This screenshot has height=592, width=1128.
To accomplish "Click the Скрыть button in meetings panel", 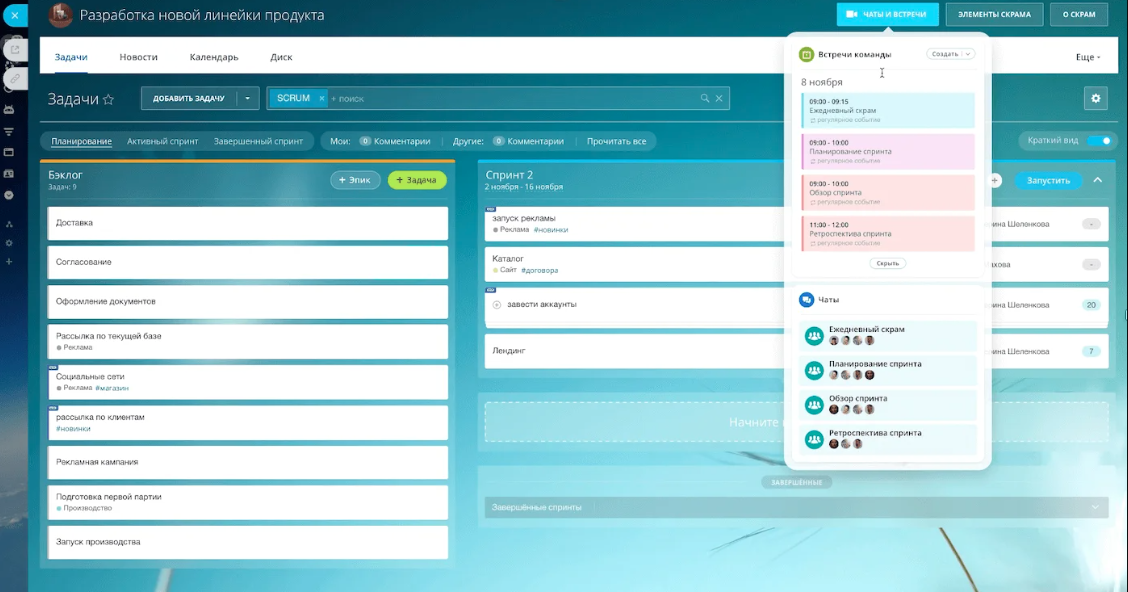I will tap(888, 263).
